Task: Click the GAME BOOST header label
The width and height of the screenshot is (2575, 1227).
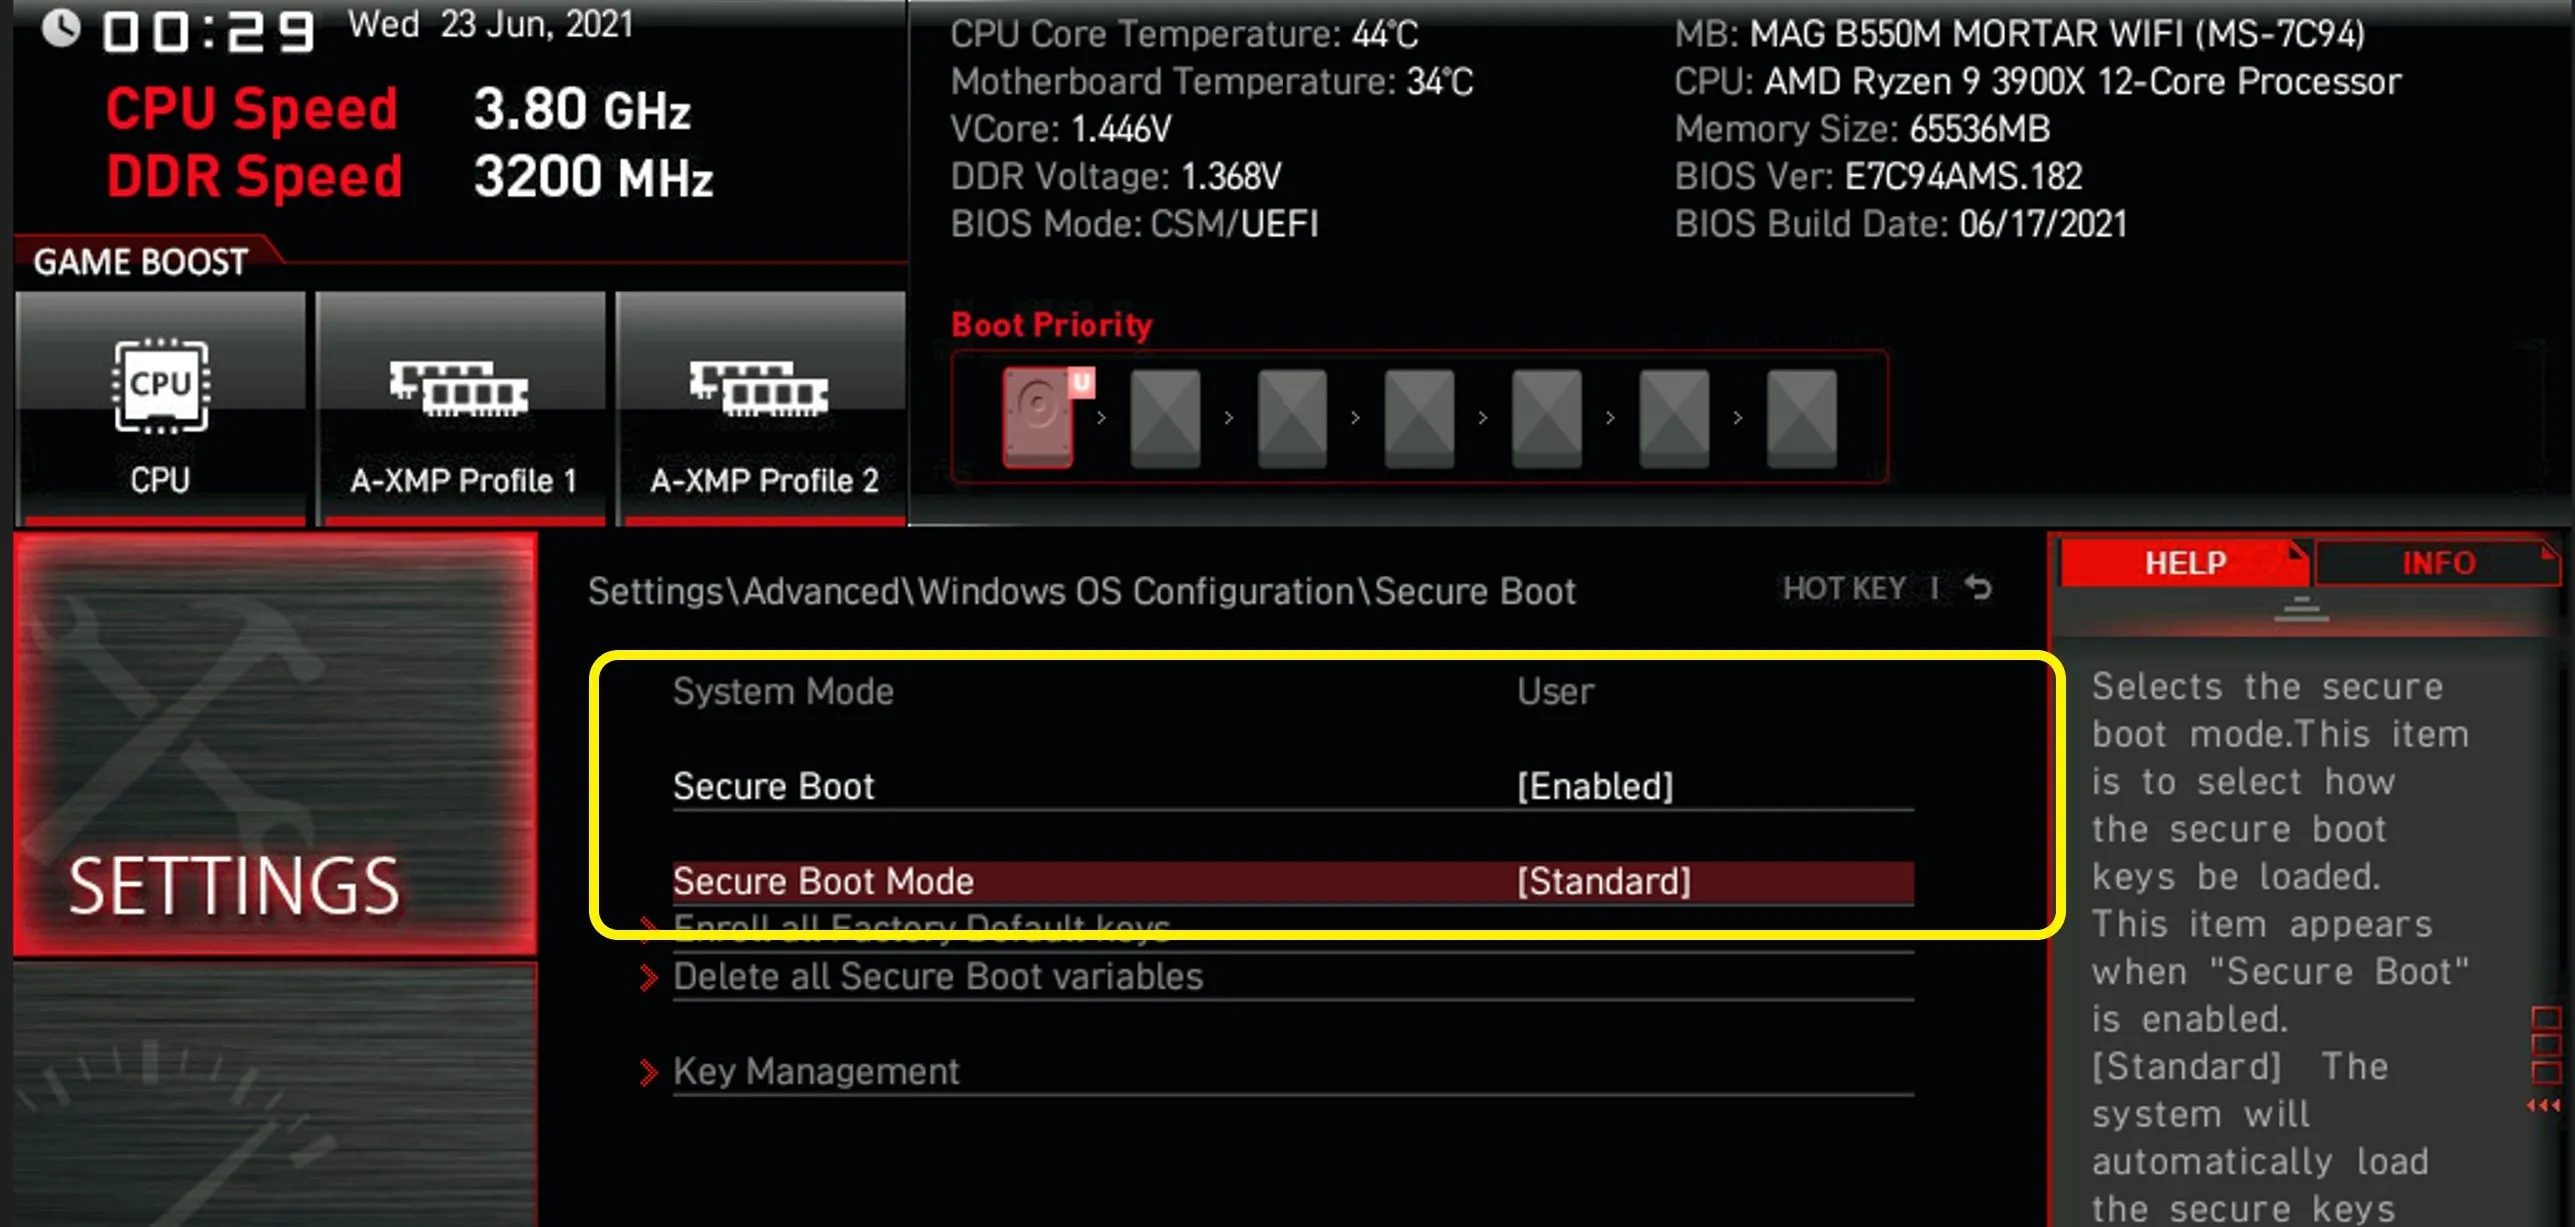Action: coord(140,262)
